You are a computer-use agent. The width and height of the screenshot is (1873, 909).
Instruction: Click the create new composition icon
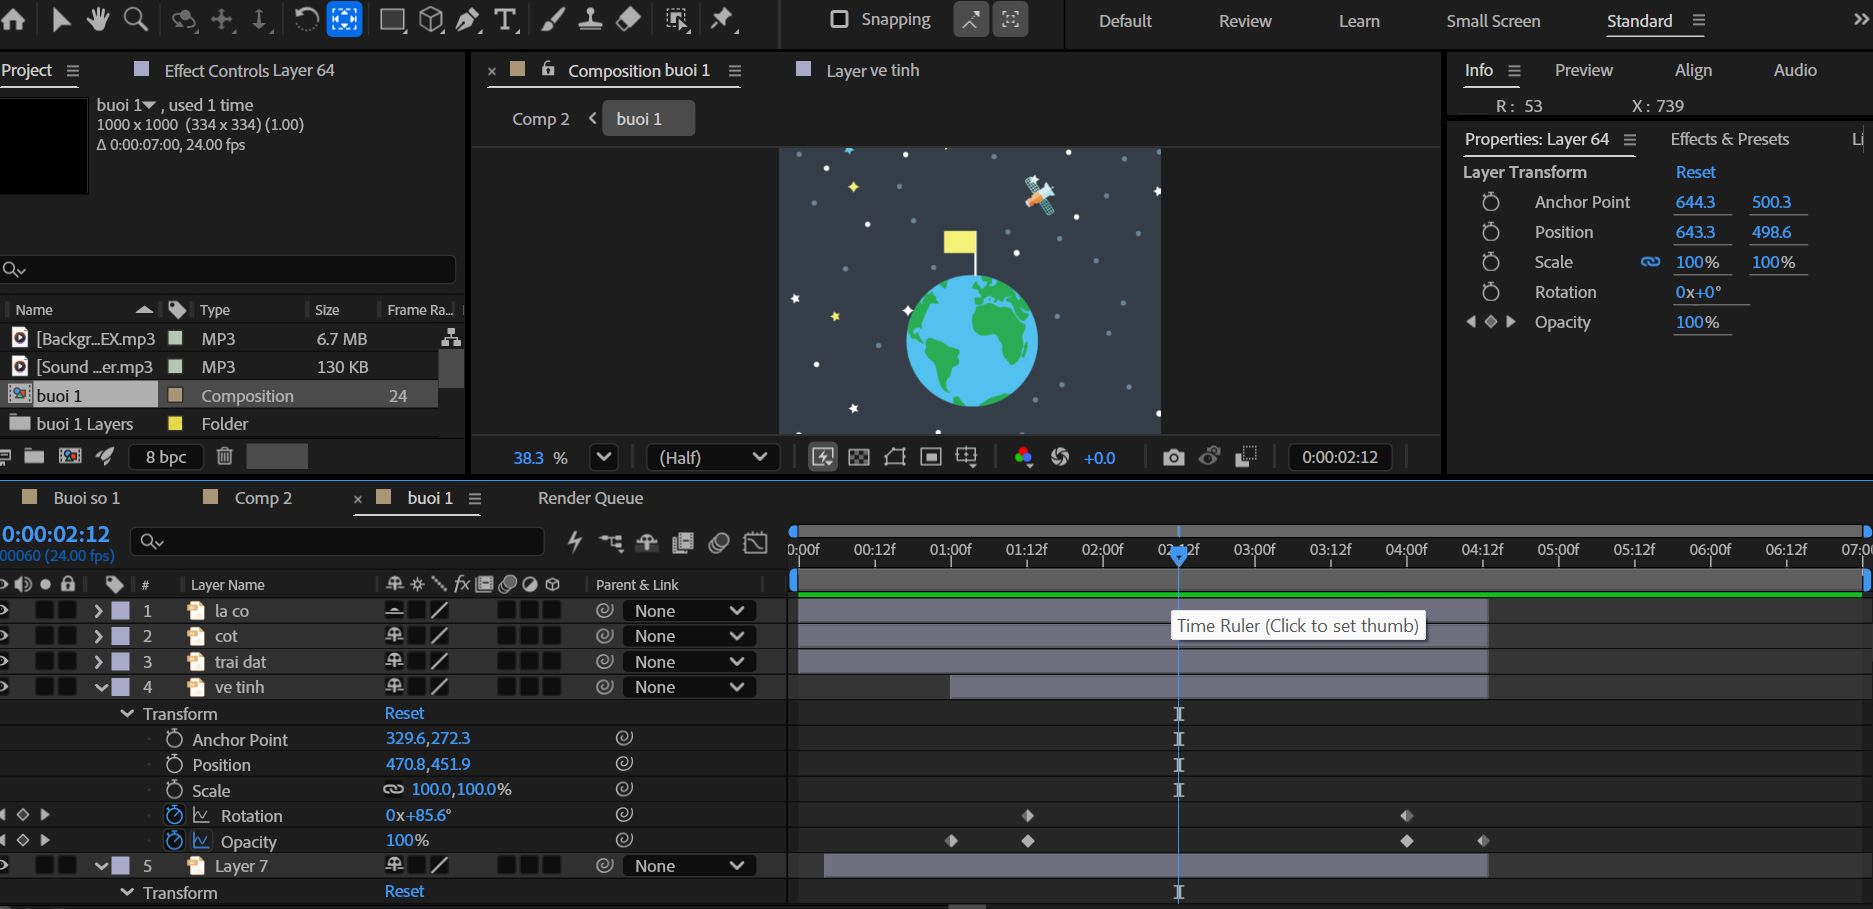(x=70, y=456)
